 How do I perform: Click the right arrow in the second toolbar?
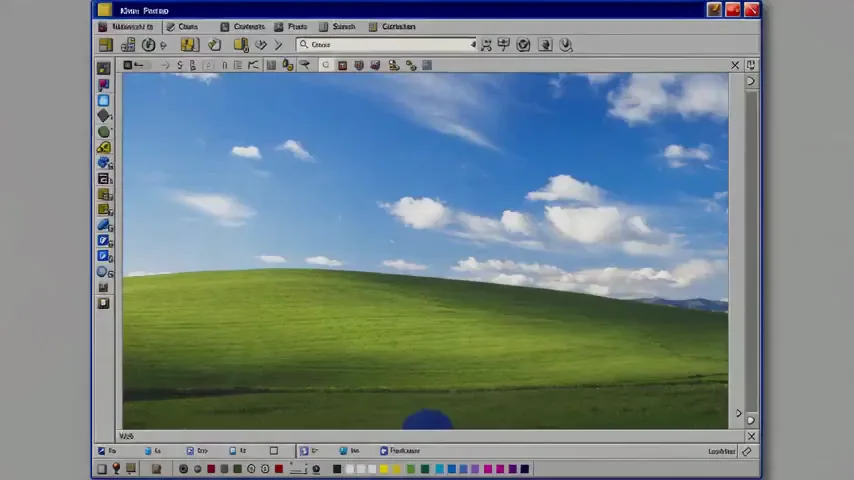click(166, 65)
